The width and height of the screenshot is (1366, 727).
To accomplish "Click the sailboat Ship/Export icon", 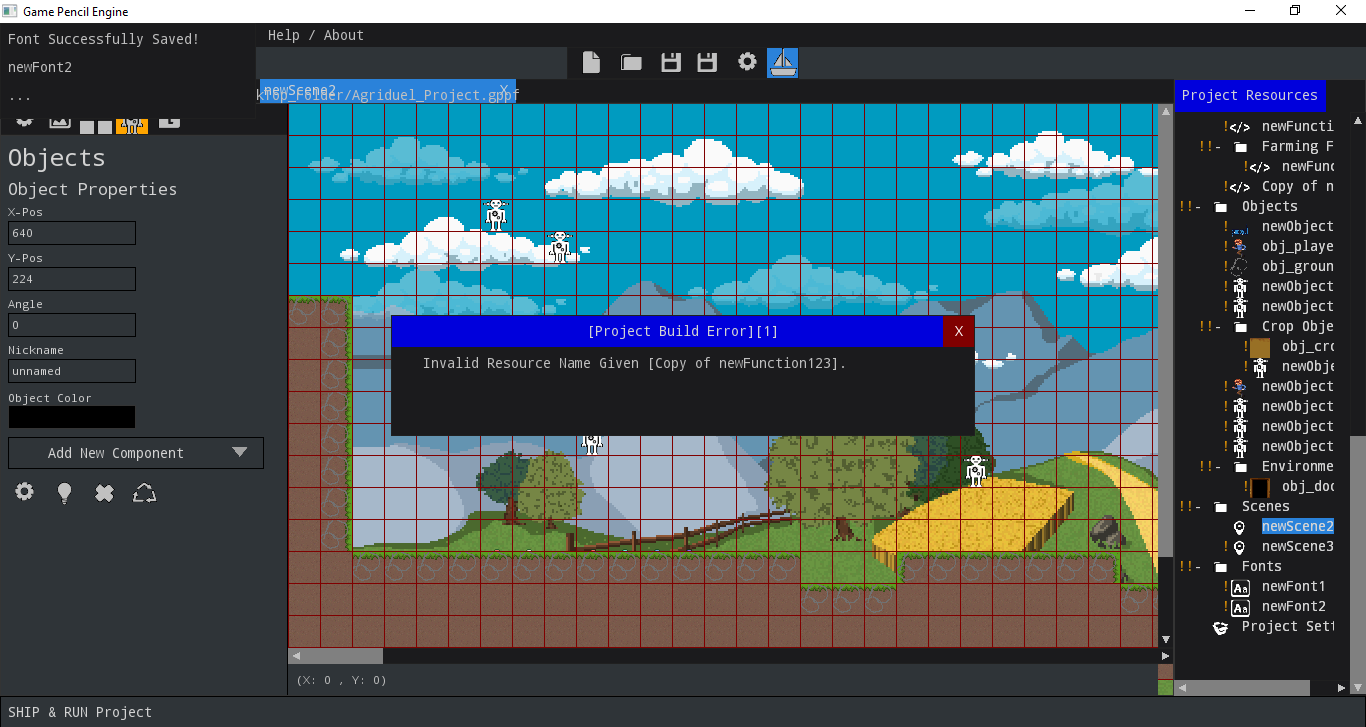I will (x=782, y=63).
